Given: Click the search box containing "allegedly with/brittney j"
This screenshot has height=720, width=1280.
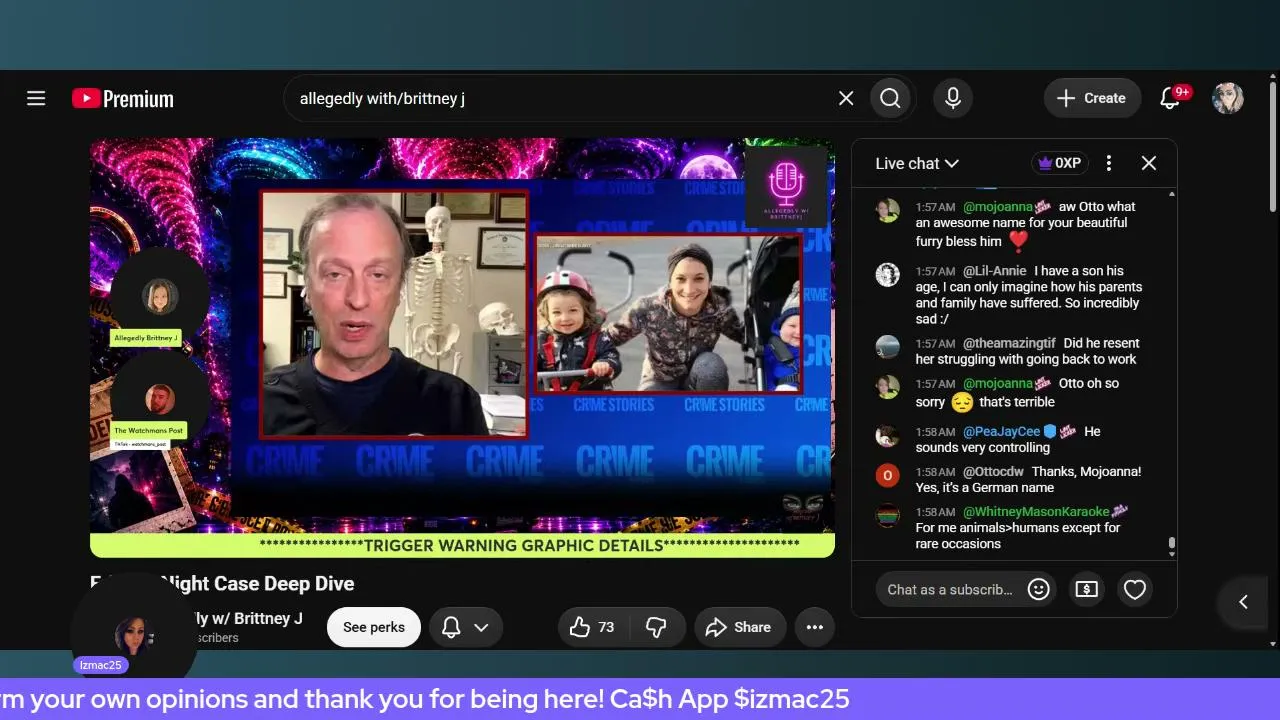Looking at the screenshot, I should (x=563, y=98).
